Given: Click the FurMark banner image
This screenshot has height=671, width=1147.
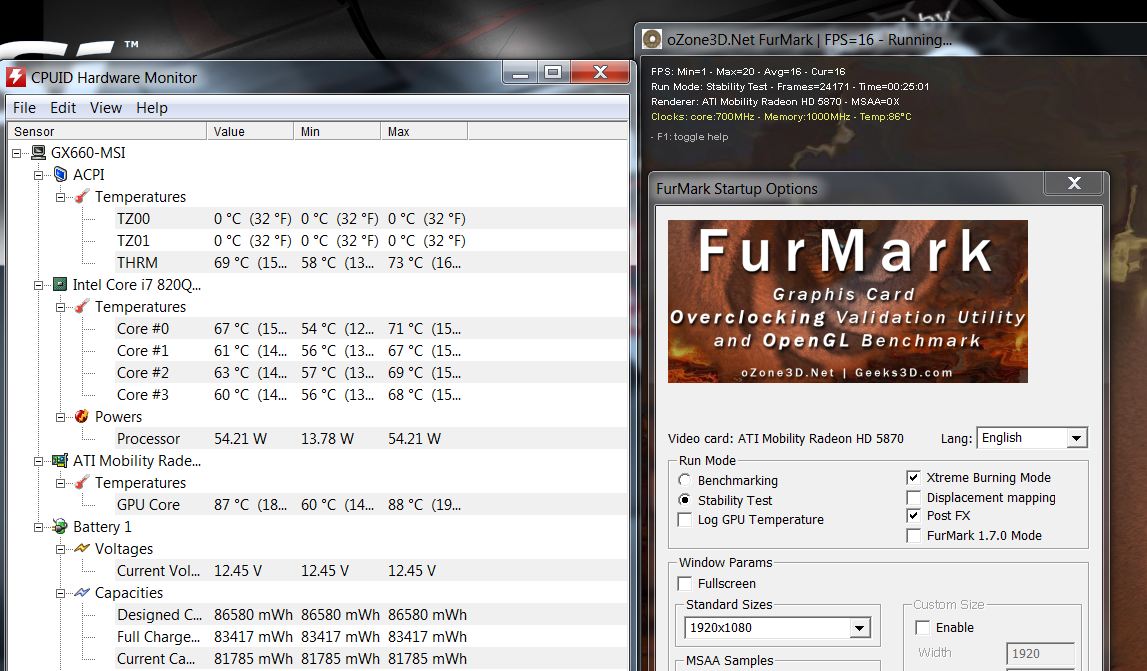Looking at the screenshot, I should coord(848,301).
